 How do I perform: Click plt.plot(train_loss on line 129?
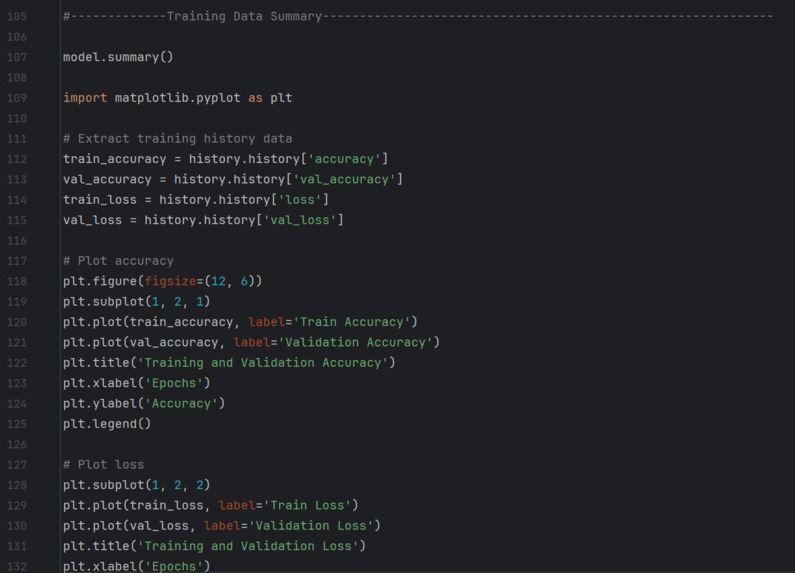[x=133, y=506]
